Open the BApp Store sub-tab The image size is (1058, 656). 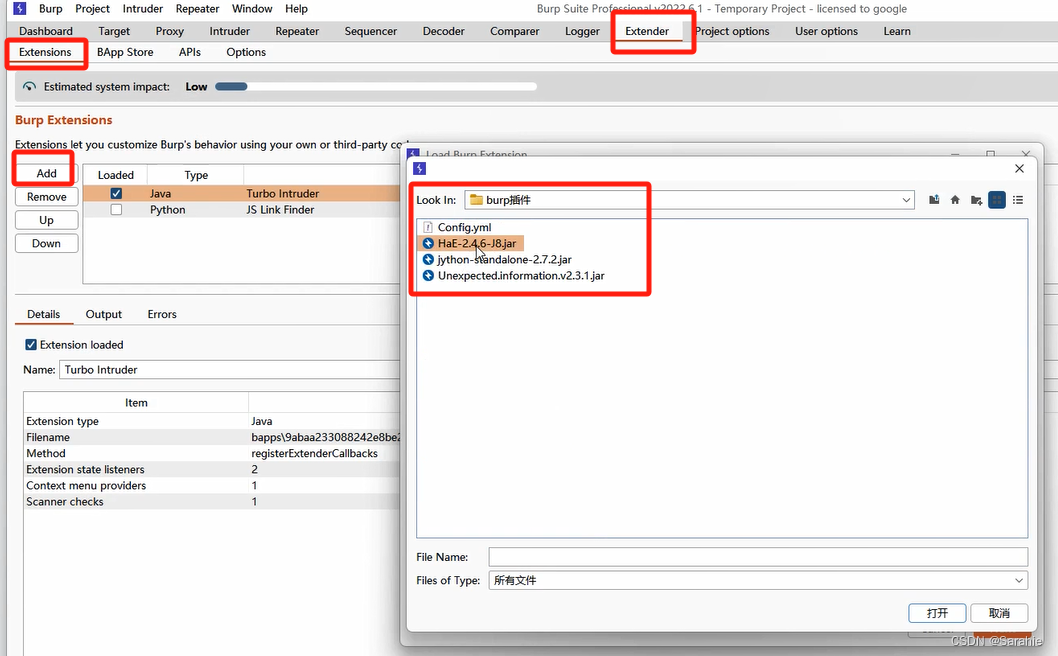pyautogui.click(x=125, y=52)
